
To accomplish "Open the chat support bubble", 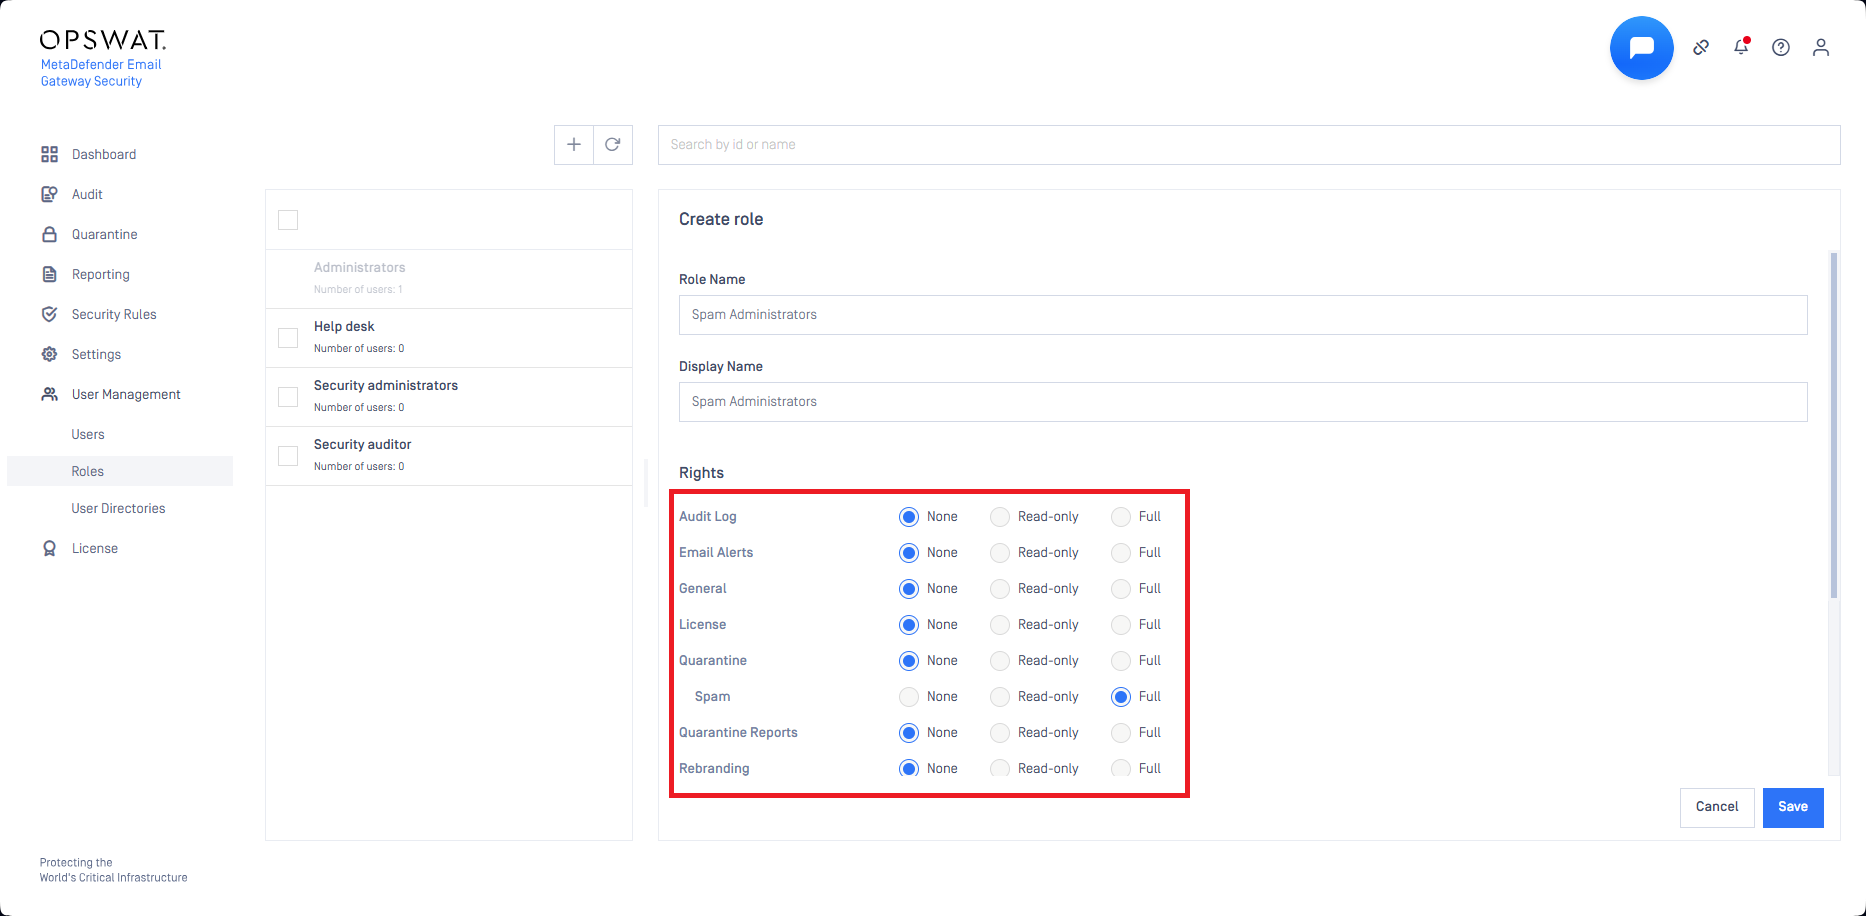I will point(1641,48).
